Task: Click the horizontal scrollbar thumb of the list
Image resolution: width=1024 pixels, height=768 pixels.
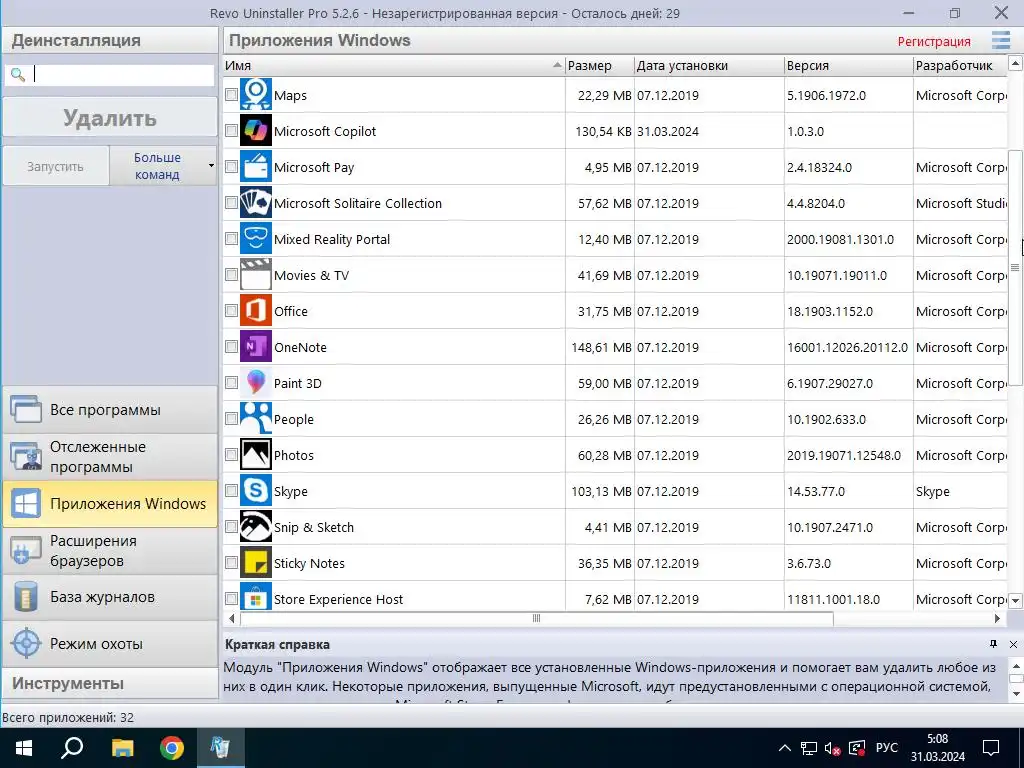Action: tap(536, 618)
